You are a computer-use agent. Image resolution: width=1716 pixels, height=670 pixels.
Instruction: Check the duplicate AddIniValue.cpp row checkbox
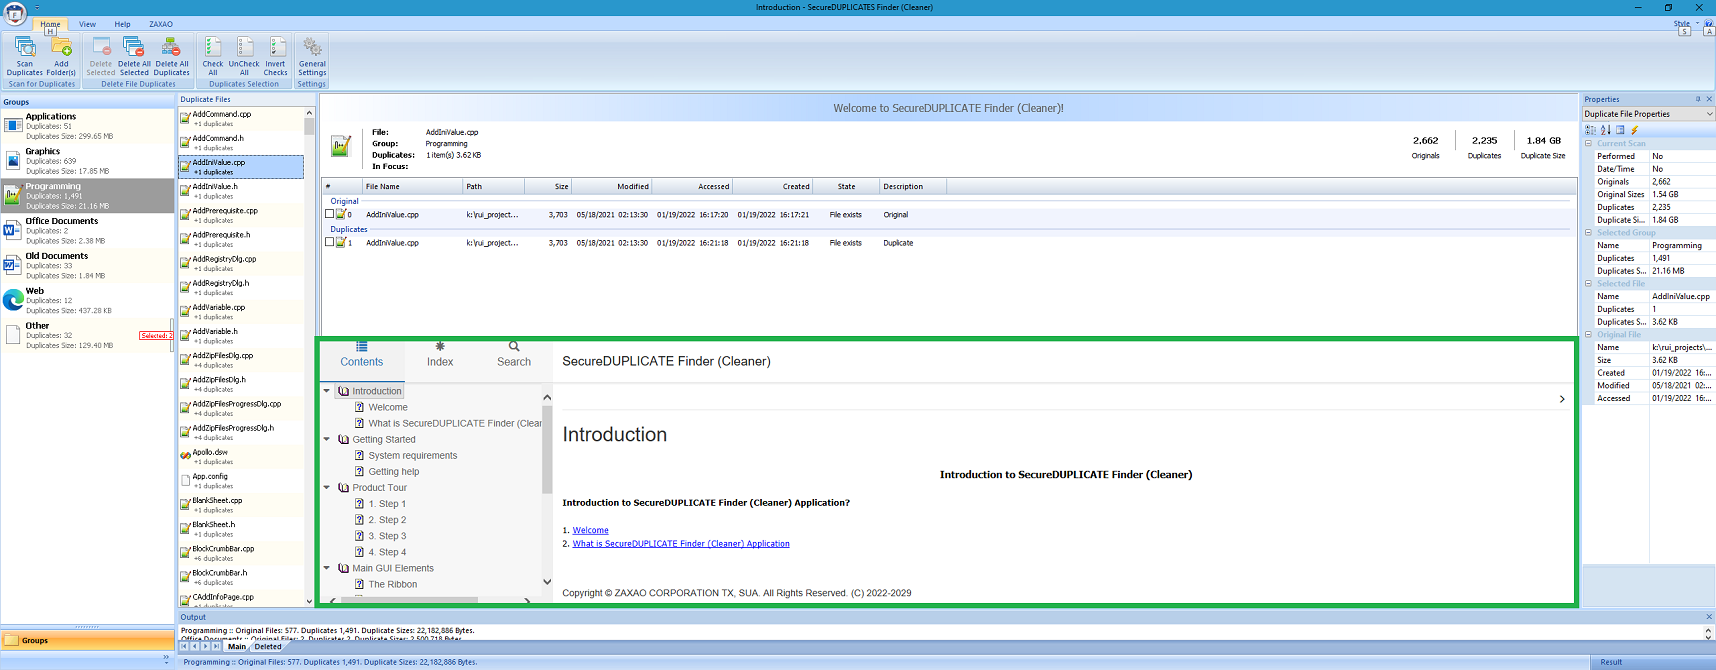click(x=330, y=242)
